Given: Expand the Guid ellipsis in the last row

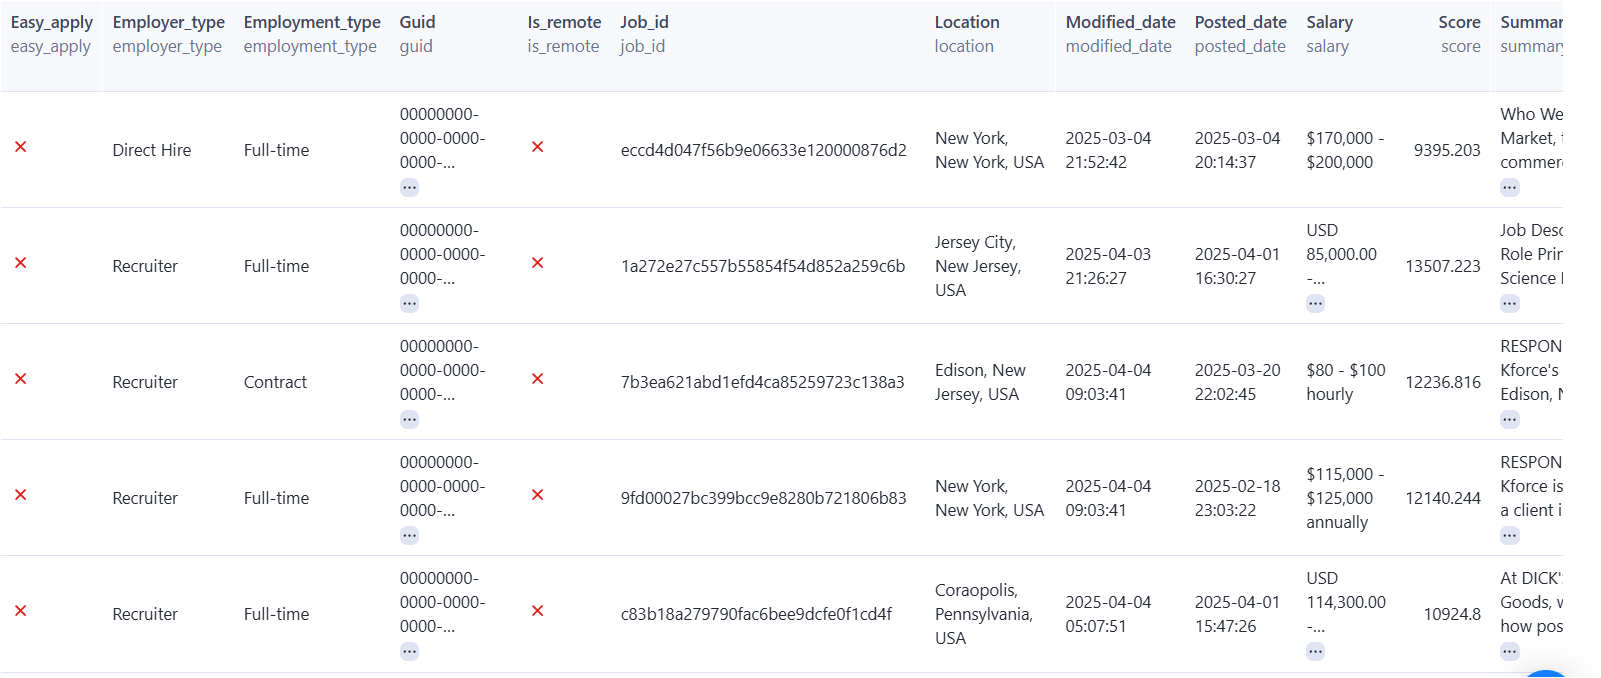Looking at the screenshot, I should click(x=409, y=650).
